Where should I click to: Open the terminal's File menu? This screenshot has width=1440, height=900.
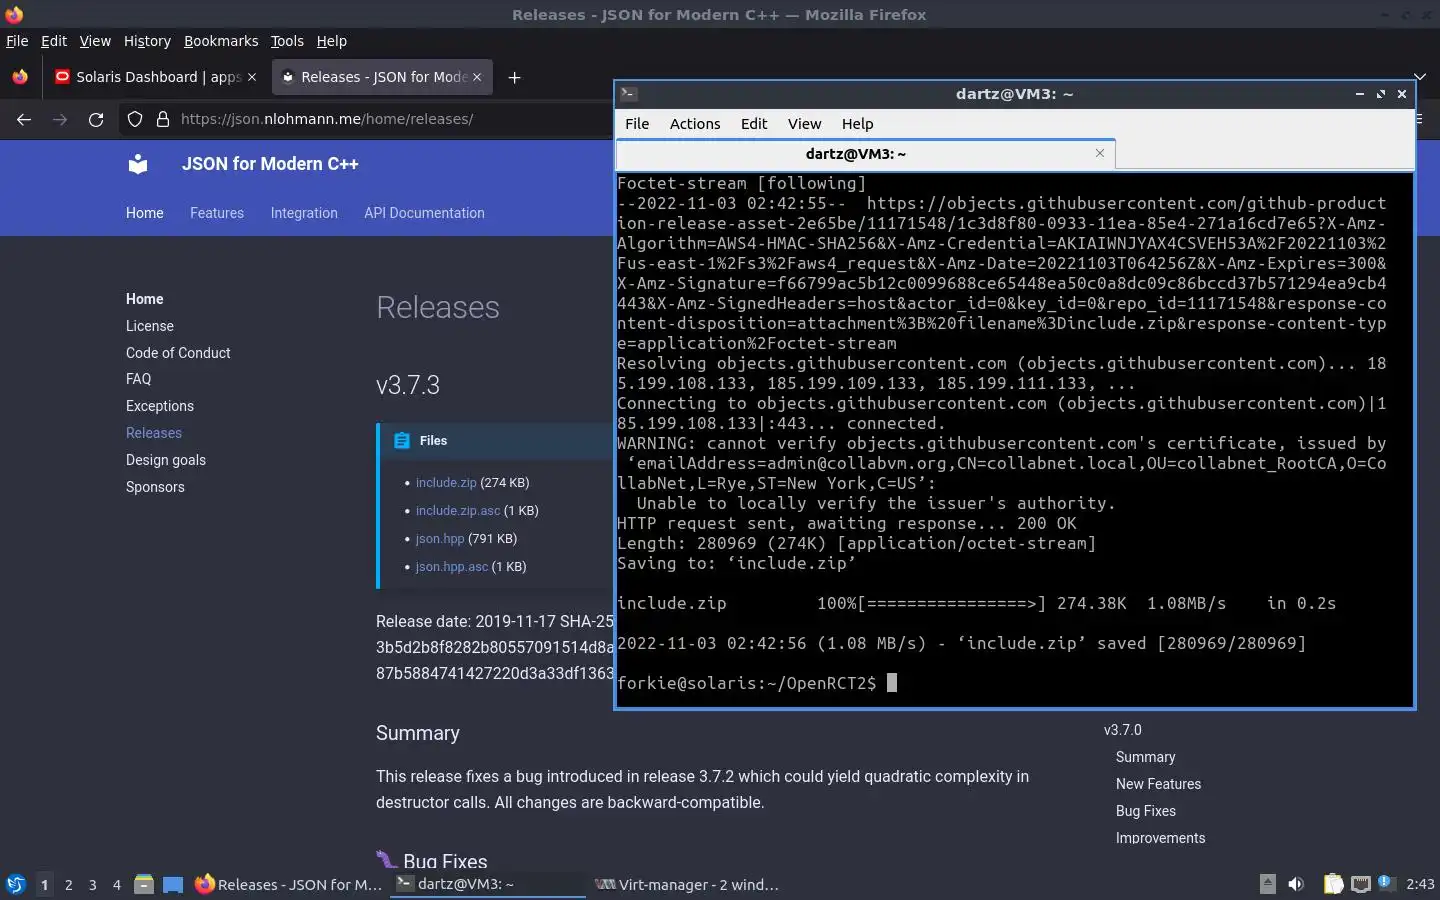click(x=637, y=124)
